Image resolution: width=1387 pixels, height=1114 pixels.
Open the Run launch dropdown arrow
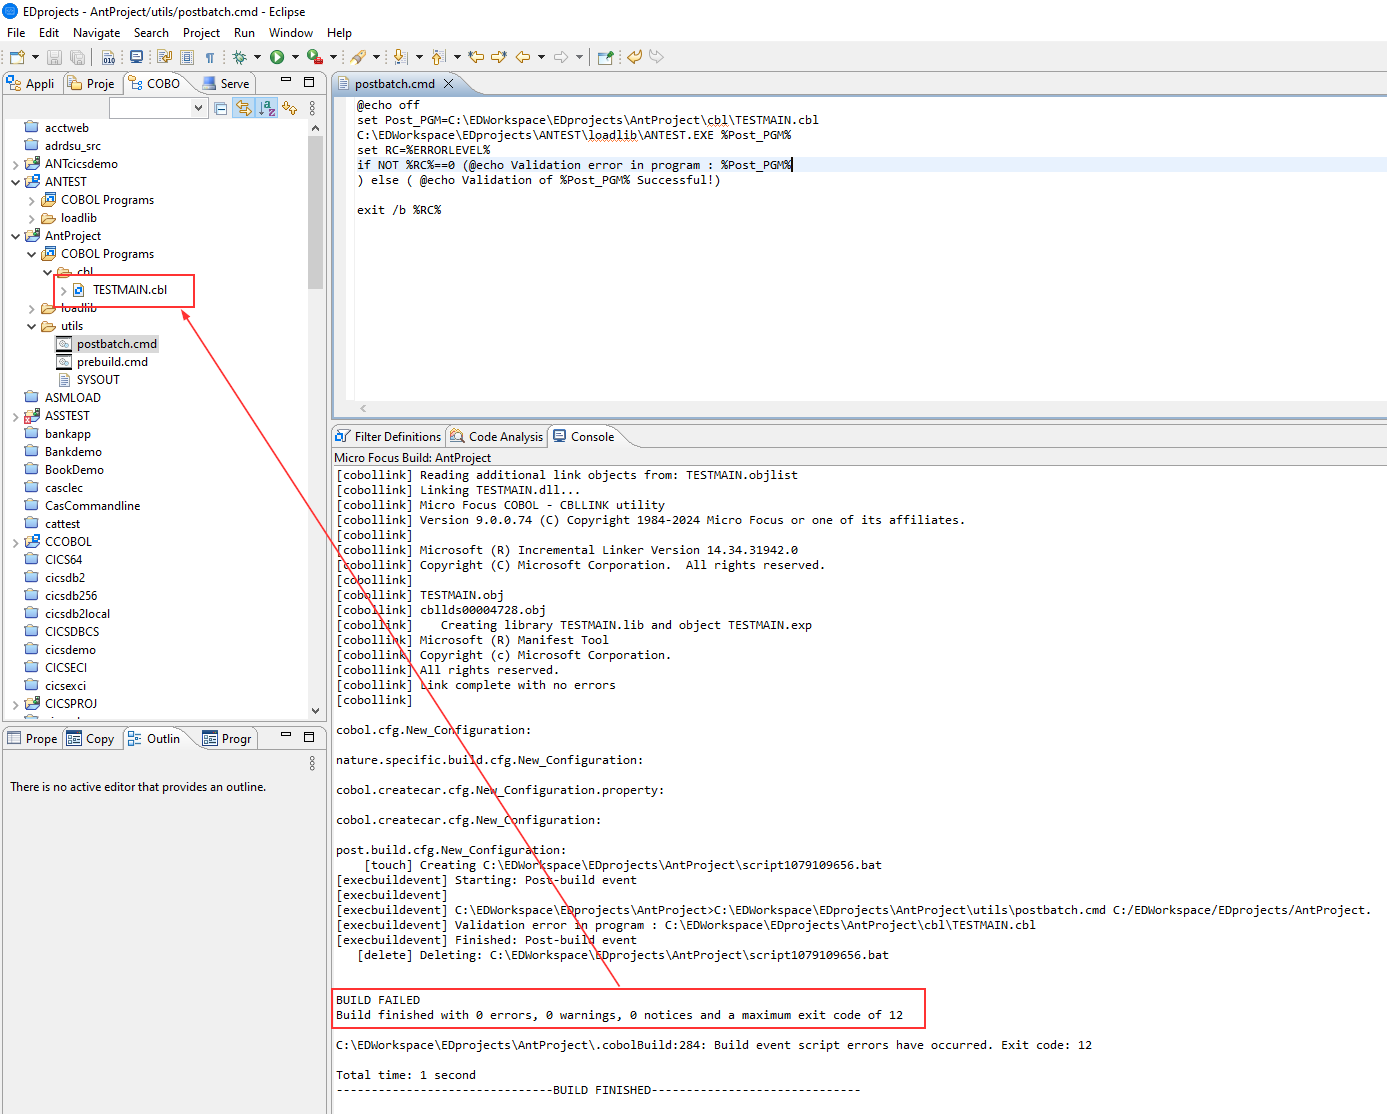point(295,57)
